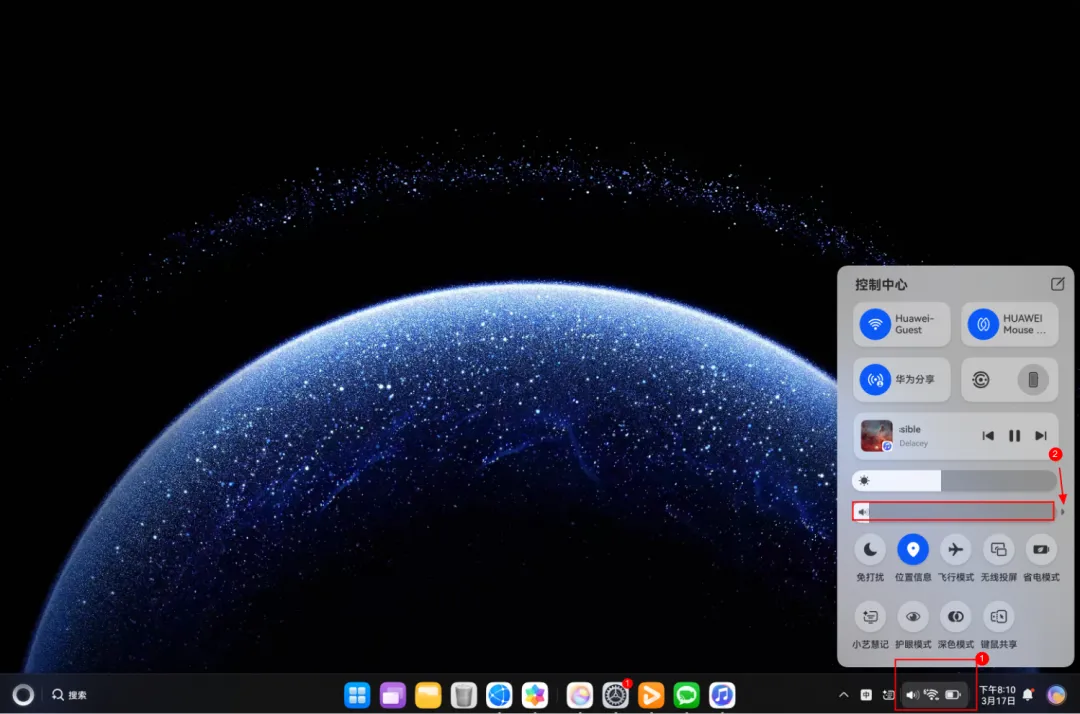Open 小艺慧记 note feature
The image size is (1080, 714).
click(x=870, y=616)
